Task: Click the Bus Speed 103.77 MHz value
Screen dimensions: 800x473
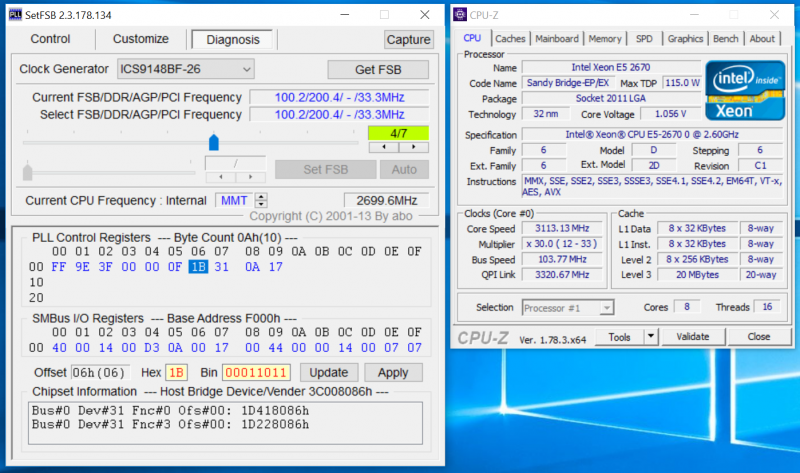Action: (562, 259)
